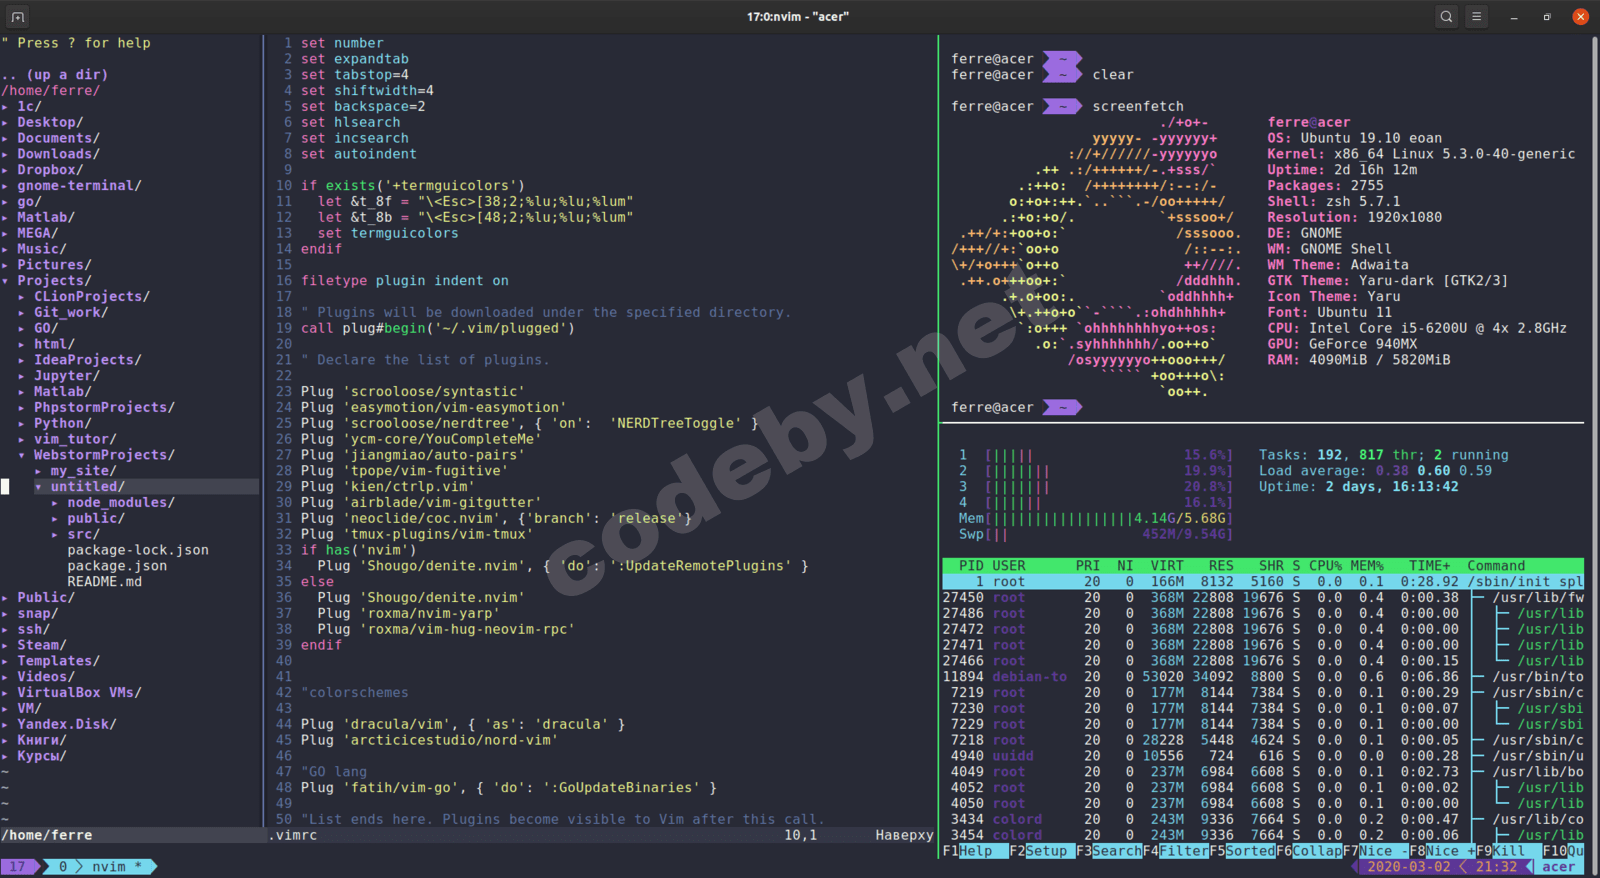Open the hamburger menu in the title bar
1600x878 pixels.
click(1476, 16)
